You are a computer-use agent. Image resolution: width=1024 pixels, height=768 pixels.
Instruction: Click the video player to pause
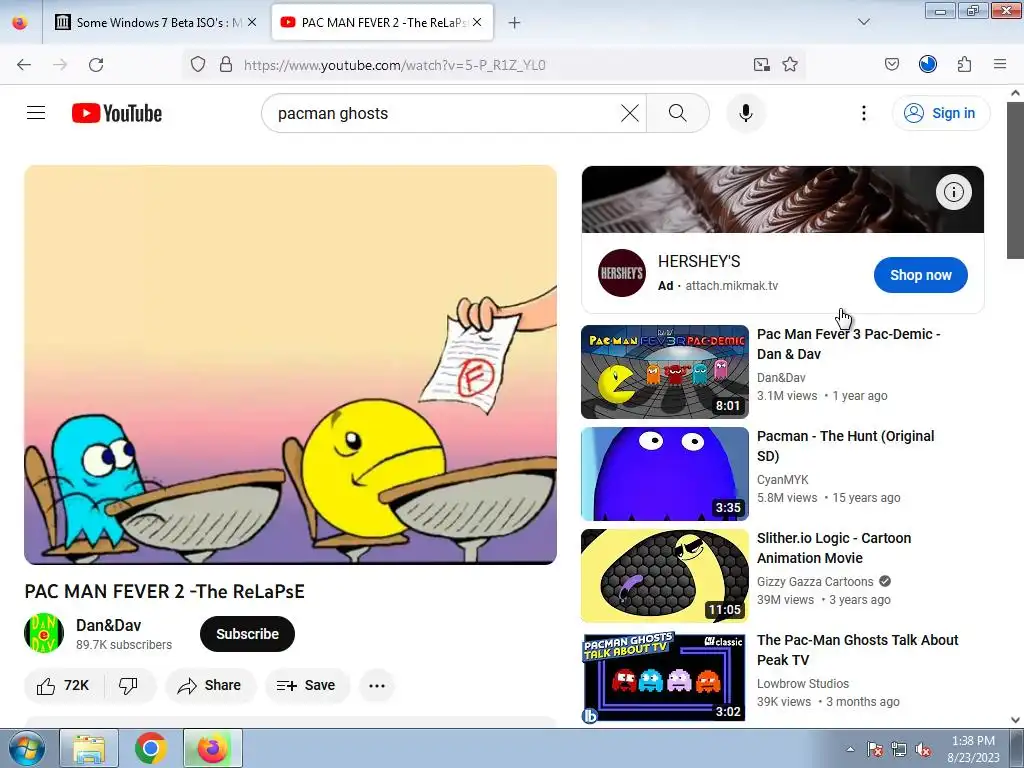(x=291, y=364)
